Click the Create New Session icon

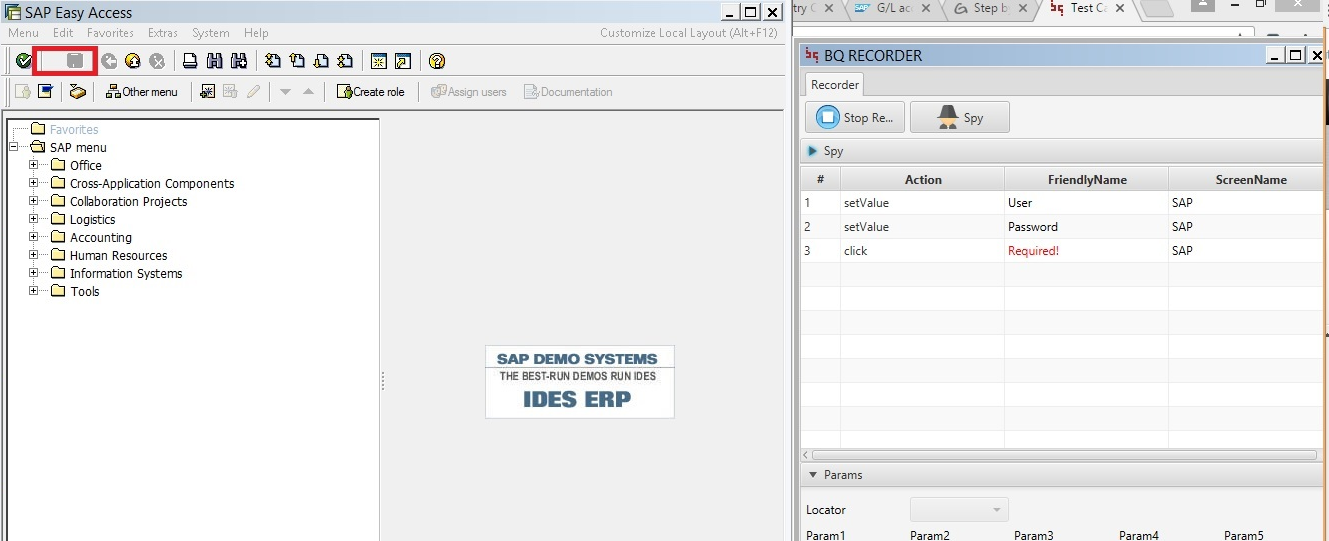pyautogui.click(x=379, y=61)
